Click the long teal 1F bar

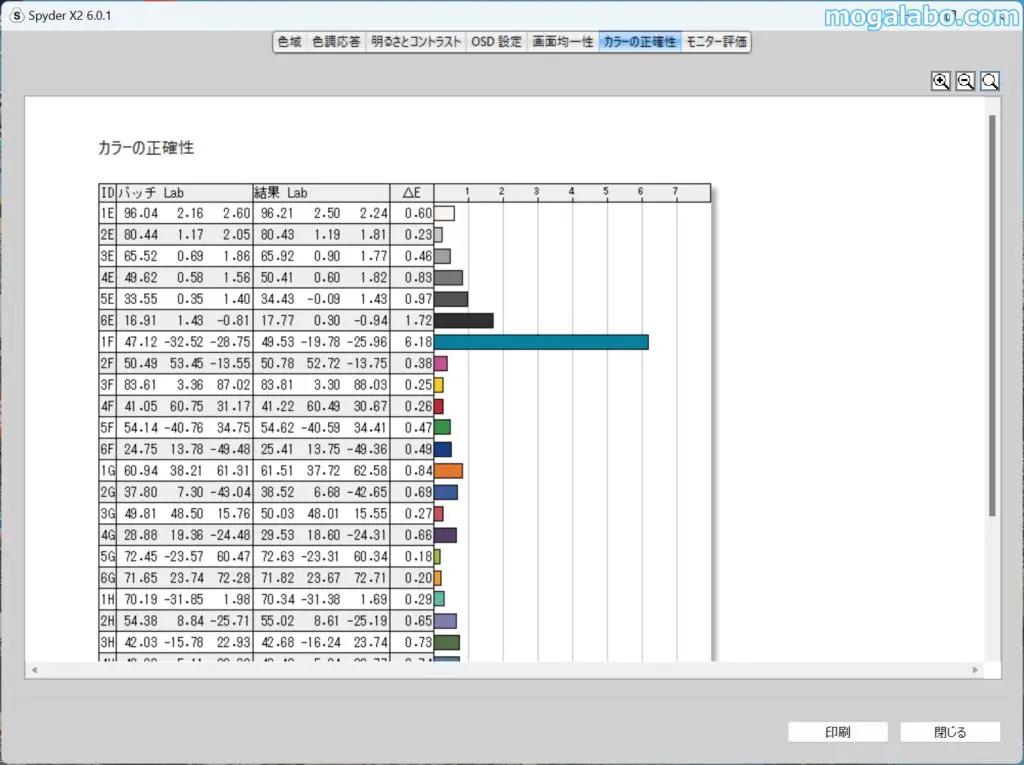541,342
